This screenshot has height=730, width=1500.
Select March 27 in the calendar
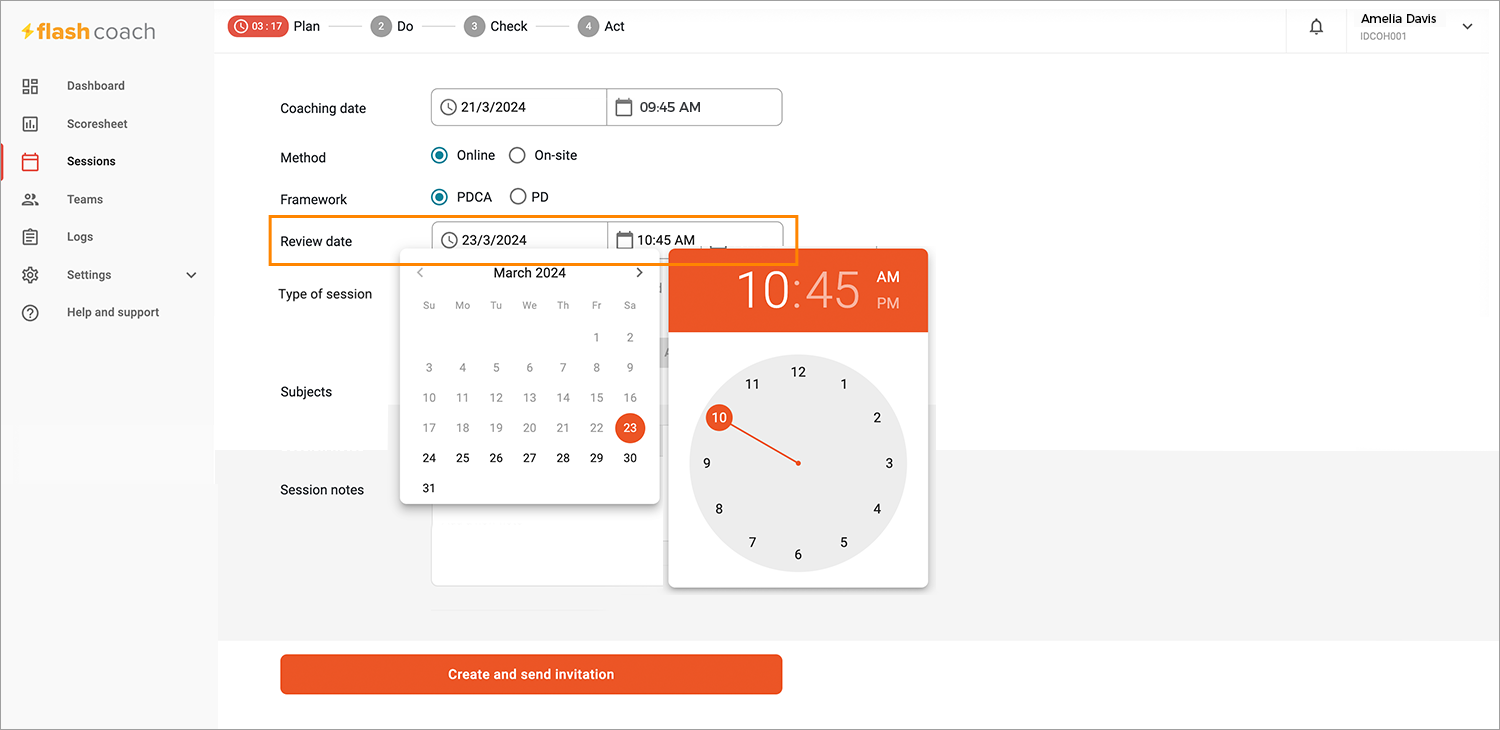(530, 458)
